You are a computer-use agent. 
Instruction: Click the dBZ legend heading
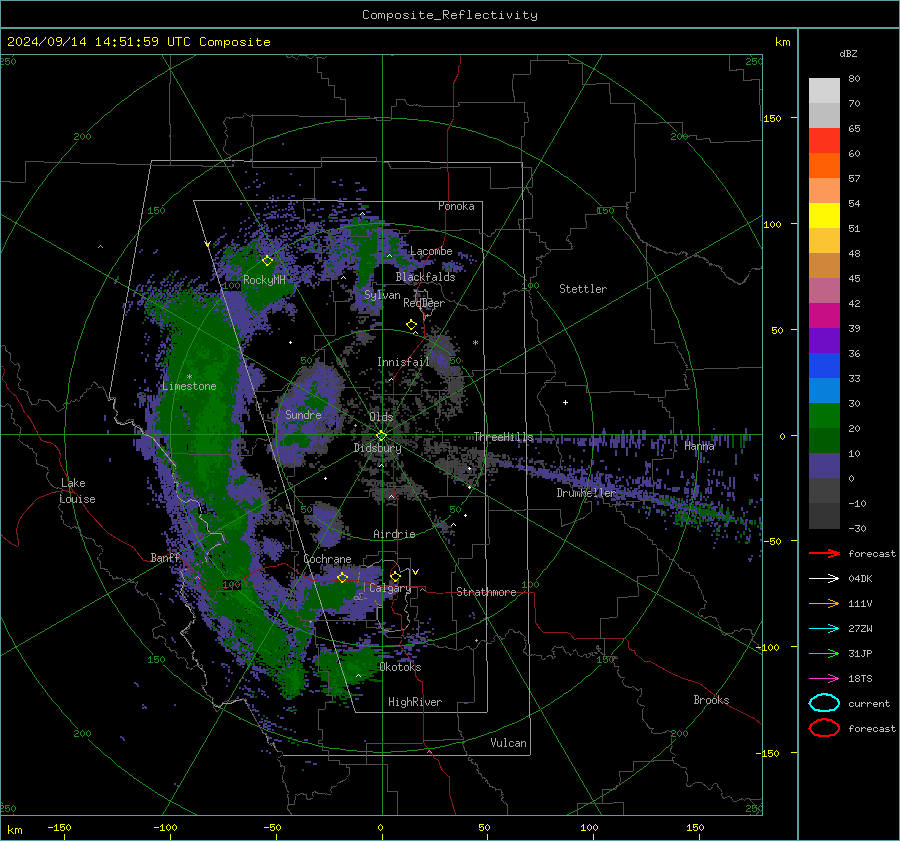(x=848, y=53)
